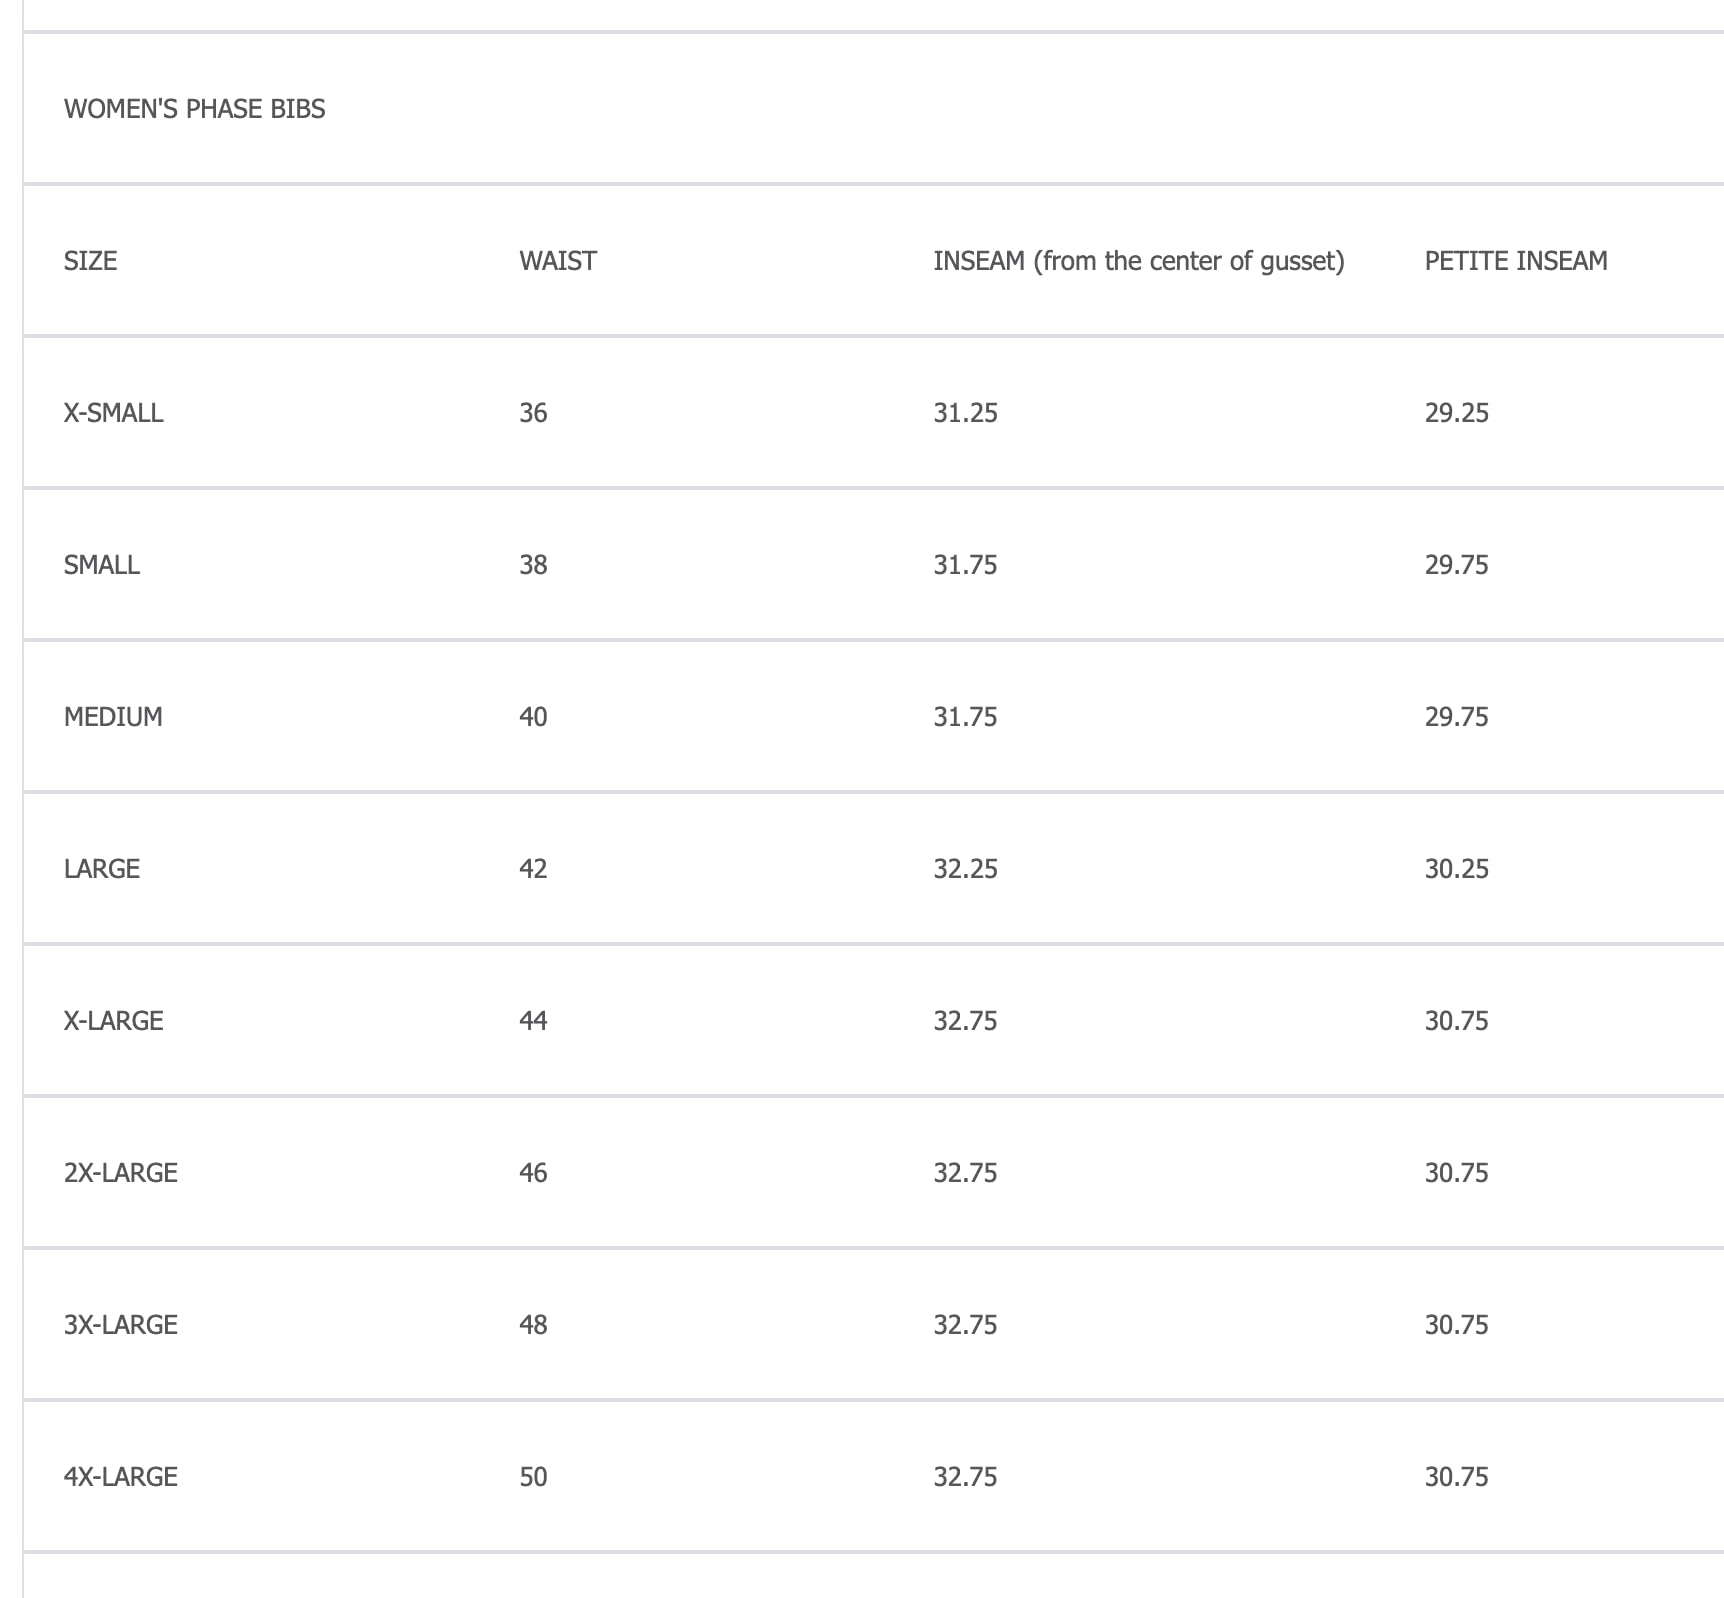Click the WAIST column header
The width and height of the screenshot is (1724, 1598).
557,261
